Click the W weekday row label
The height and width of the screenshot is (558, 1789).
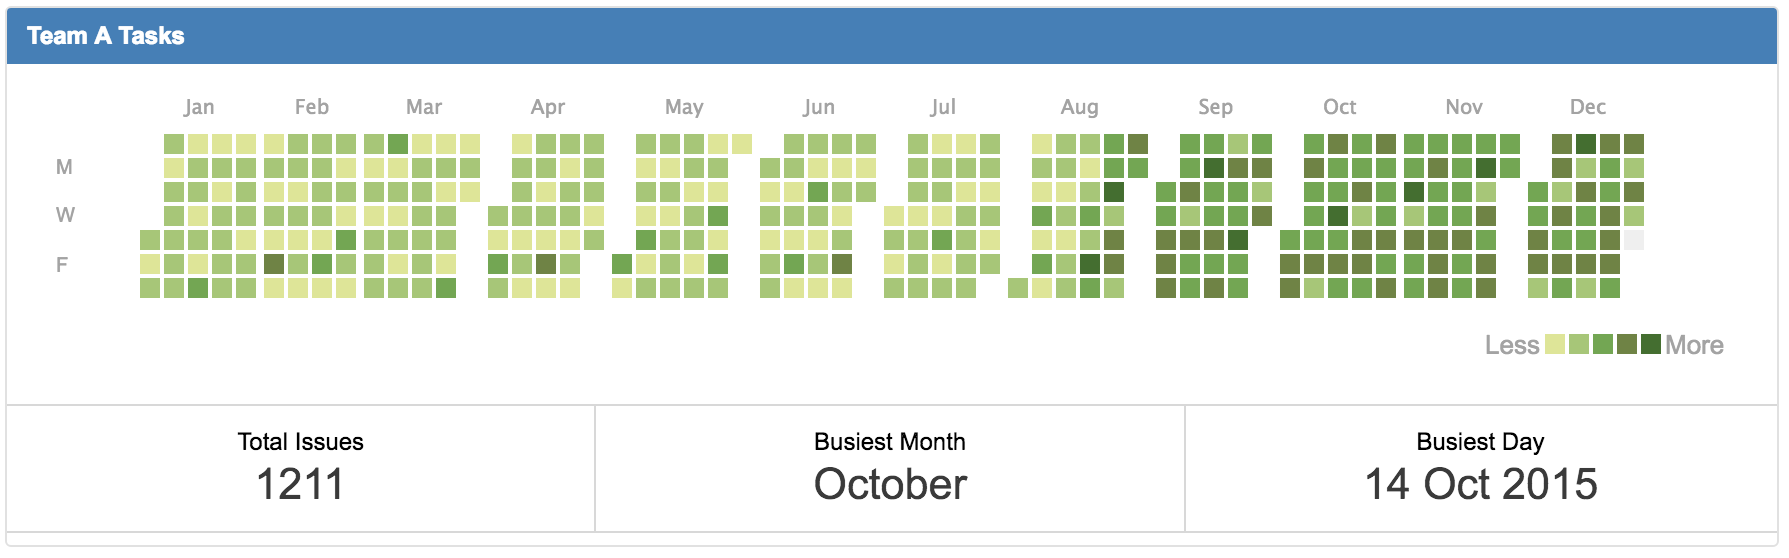(x=65, y=215)
